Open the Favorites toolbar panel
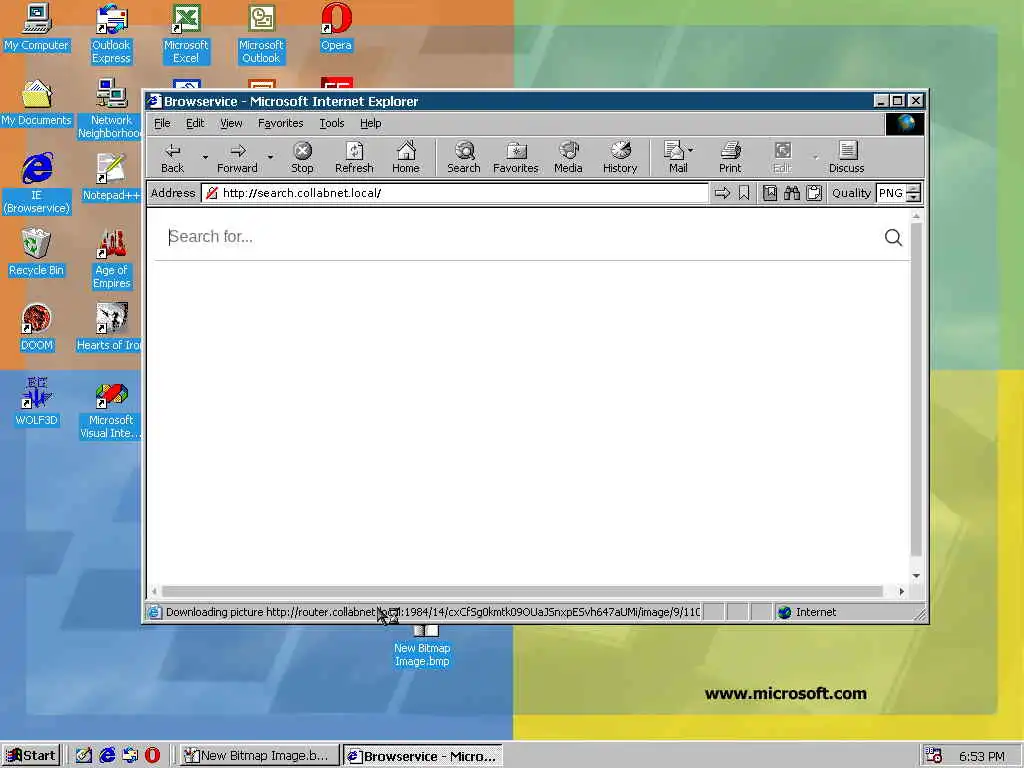Screen dimensions: 1024x768 pyautogui.click(x=515, y=157)
